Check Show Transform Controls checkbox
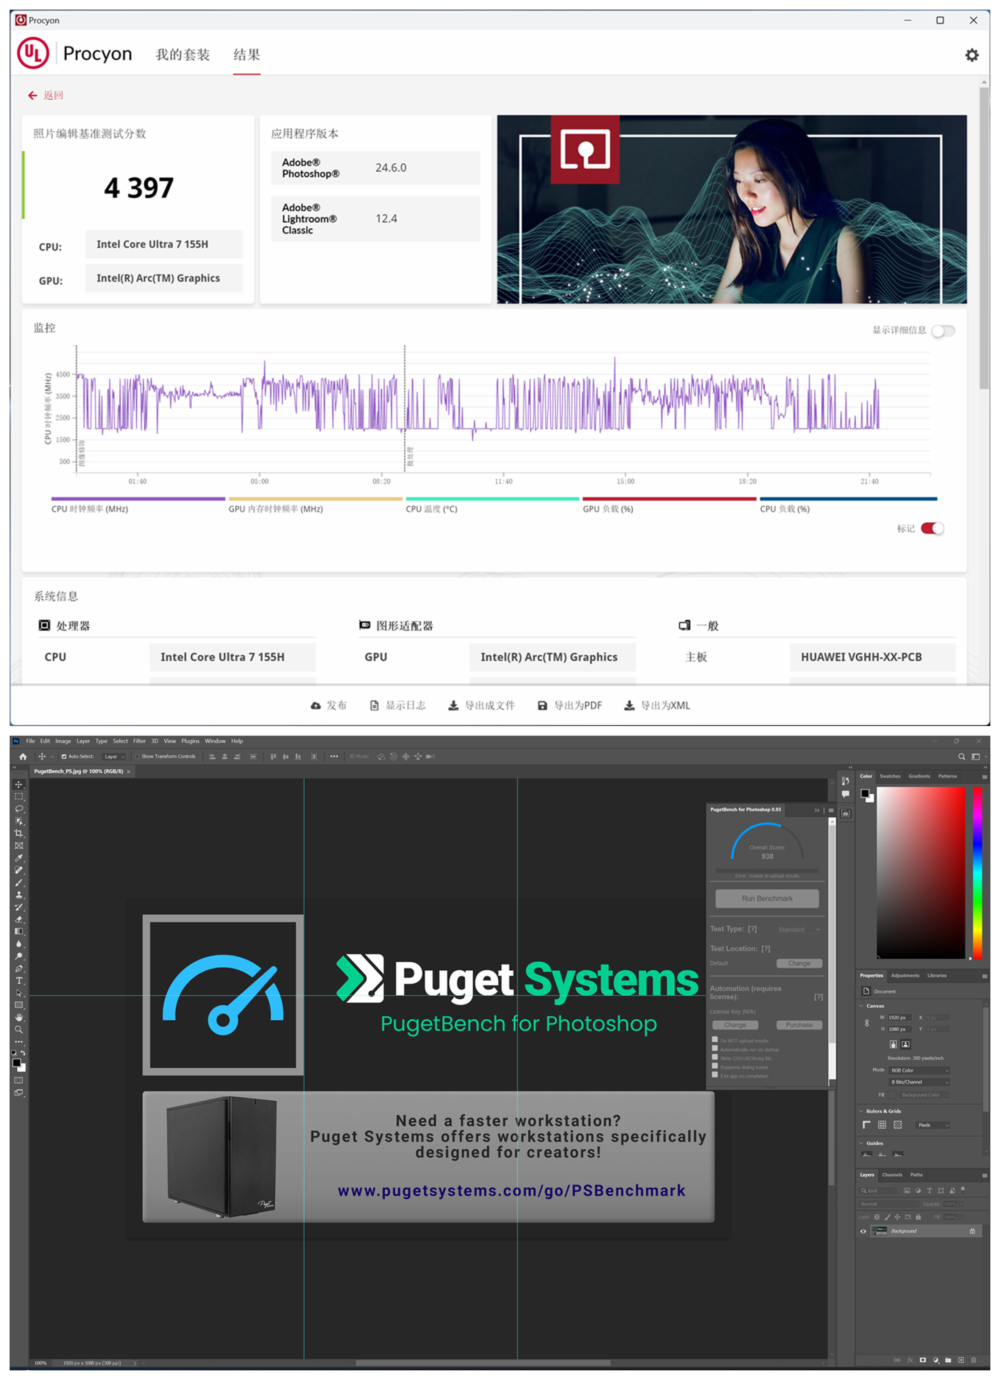This screenshot has width=1000, height=1379. tap(137, 757)
